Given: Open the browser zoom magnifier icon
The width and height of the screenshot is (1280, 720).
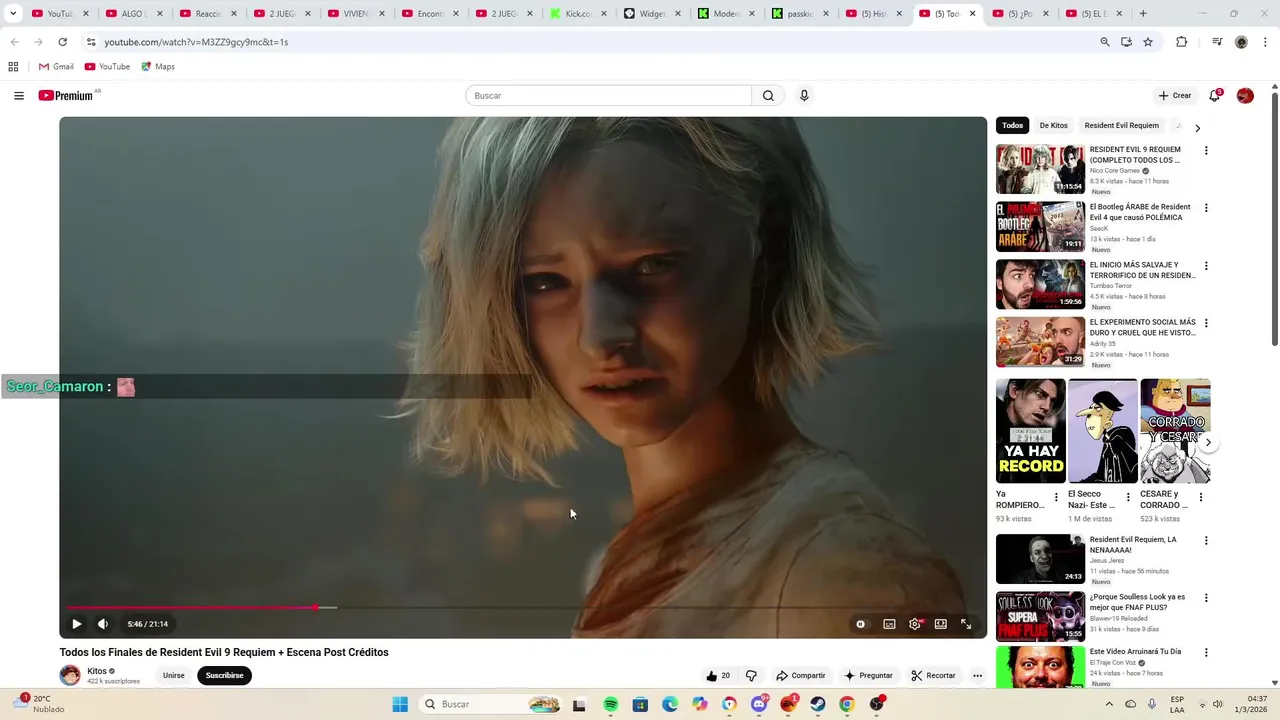Looking at the screenshot, I should coord(1105,42).
